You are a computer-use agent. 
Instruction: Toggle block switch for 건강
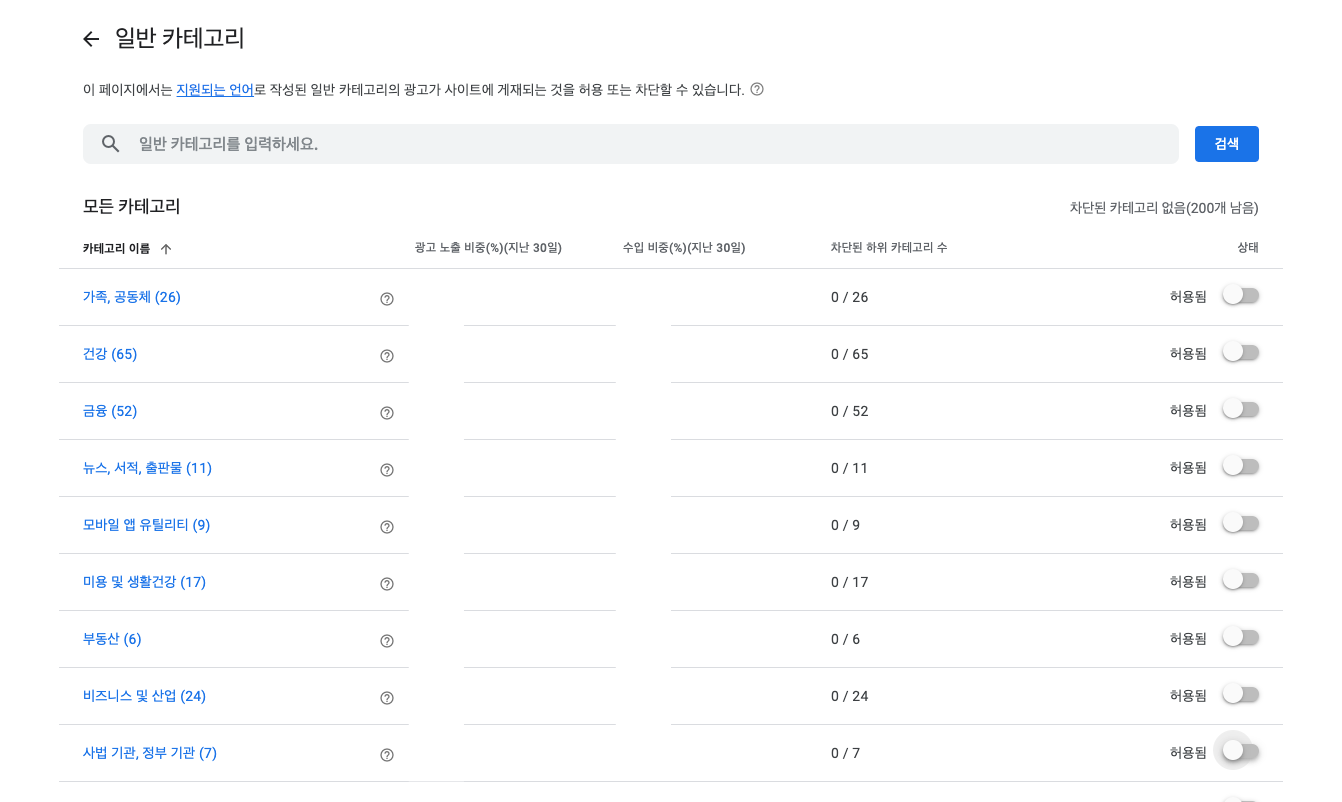click(1241, 352)
